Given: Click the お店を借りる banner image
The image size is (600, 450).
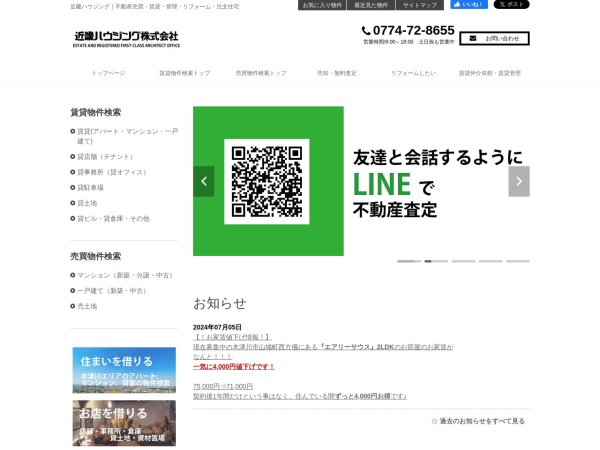Looking at the screenshot, I should (124, 423).
